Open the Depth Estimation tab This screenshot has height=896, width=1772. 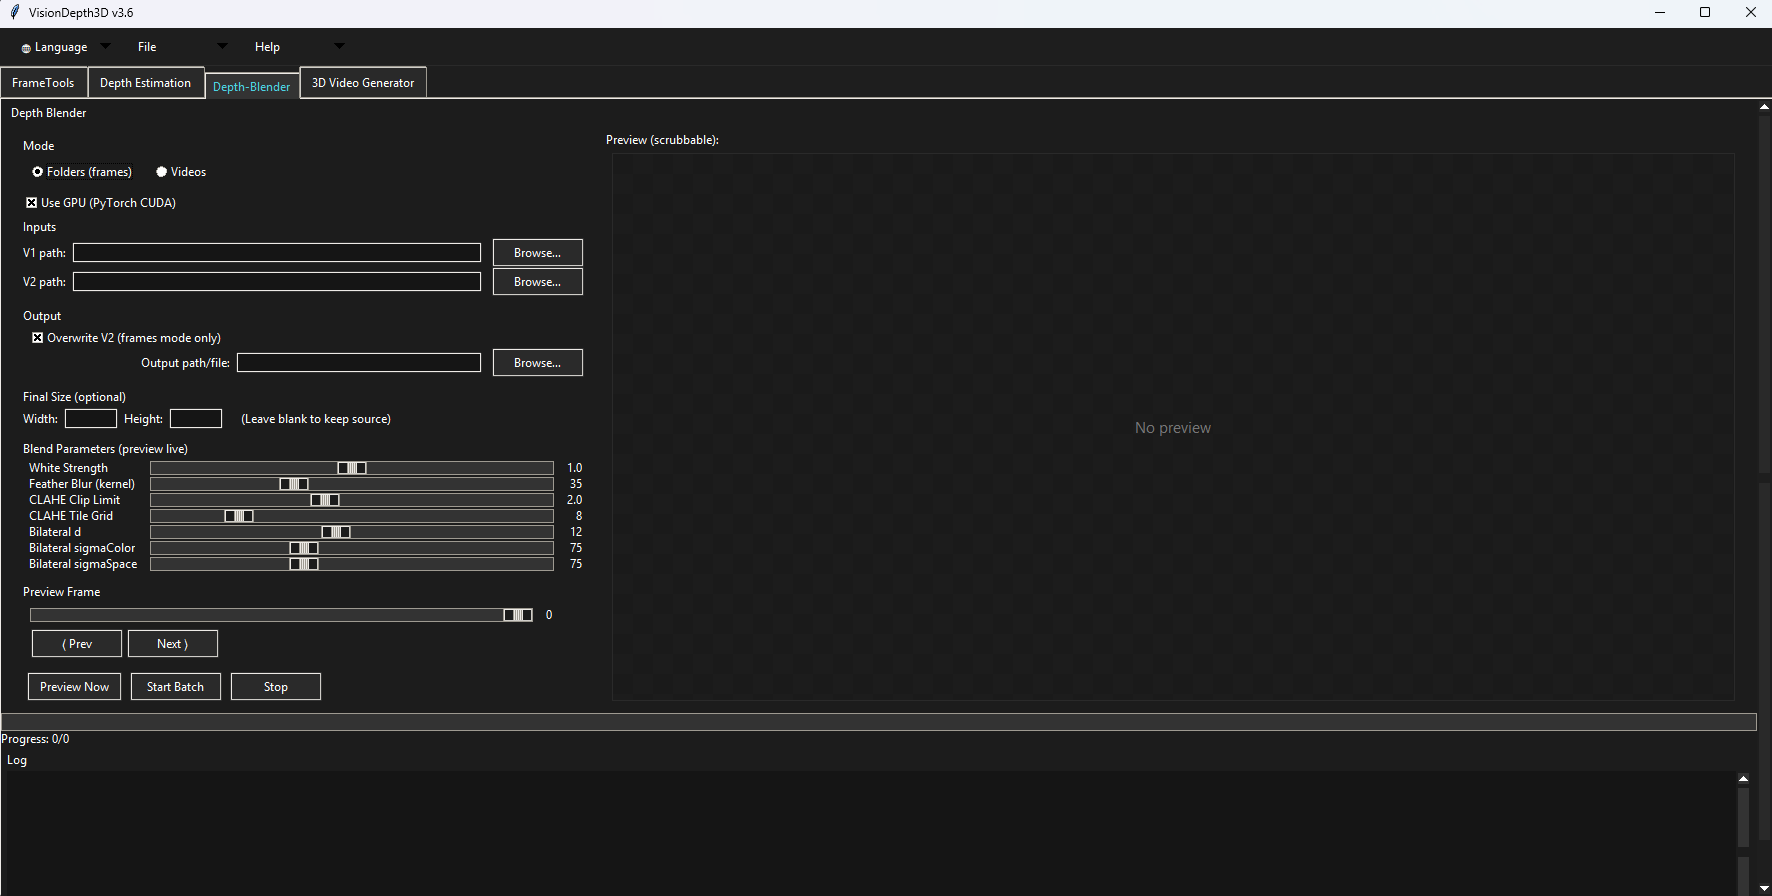pyautogui.click(x=145, y=83)
